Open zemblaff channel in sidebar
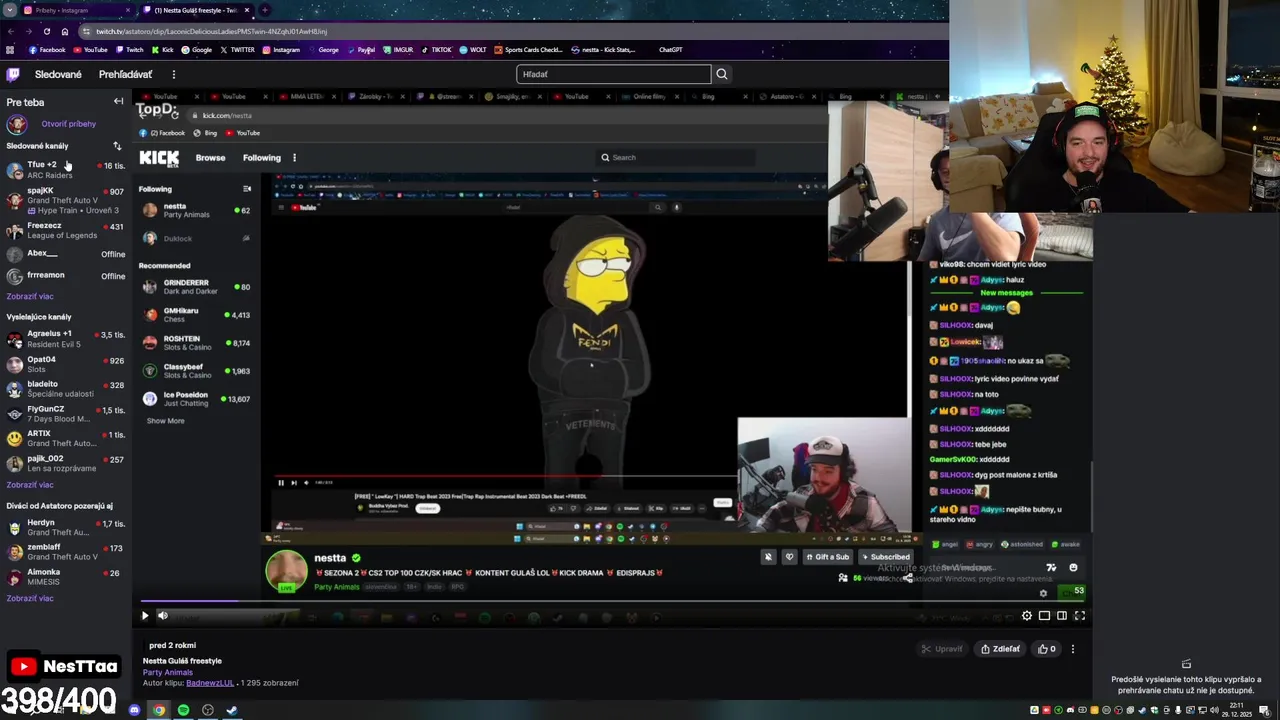 [x=66, y=552]
